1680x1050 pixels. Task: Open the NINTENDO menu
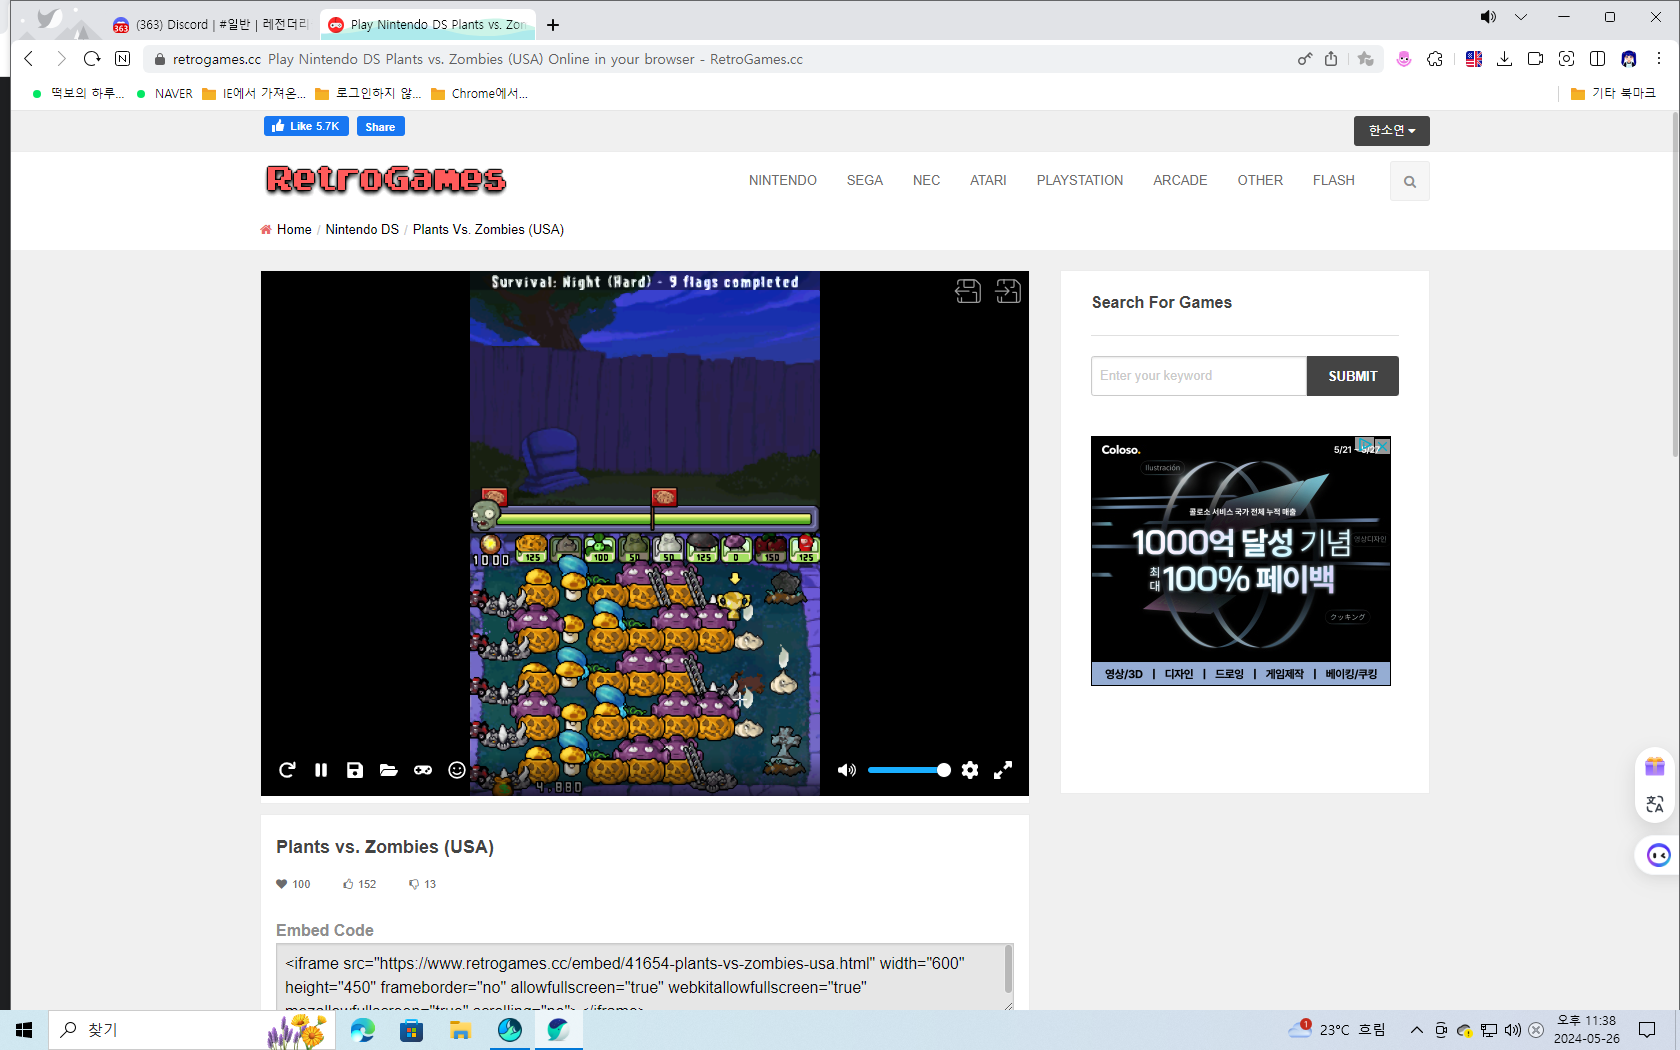(783, 180)
